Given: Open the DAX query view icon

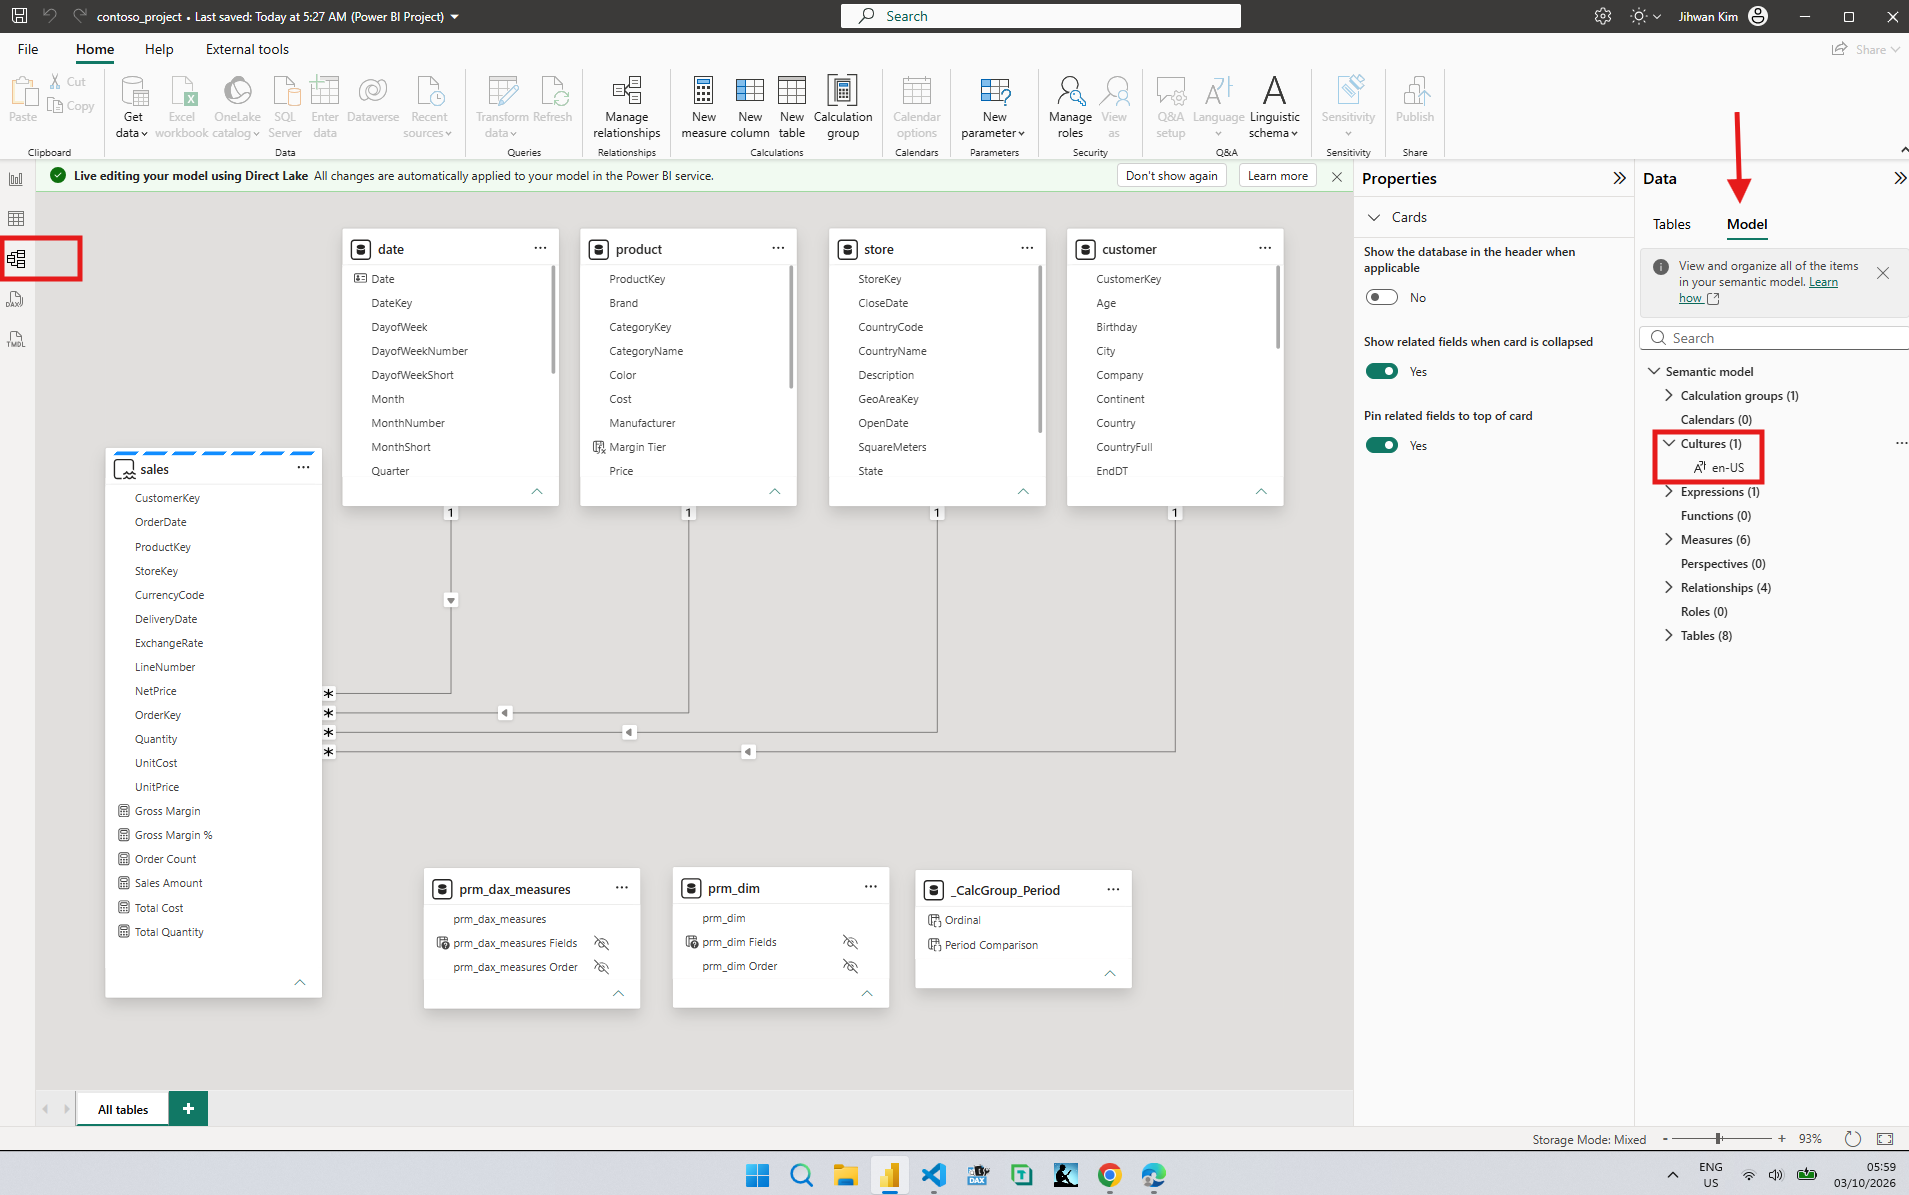Looking at the screenshot, I should tap(16, 299).
